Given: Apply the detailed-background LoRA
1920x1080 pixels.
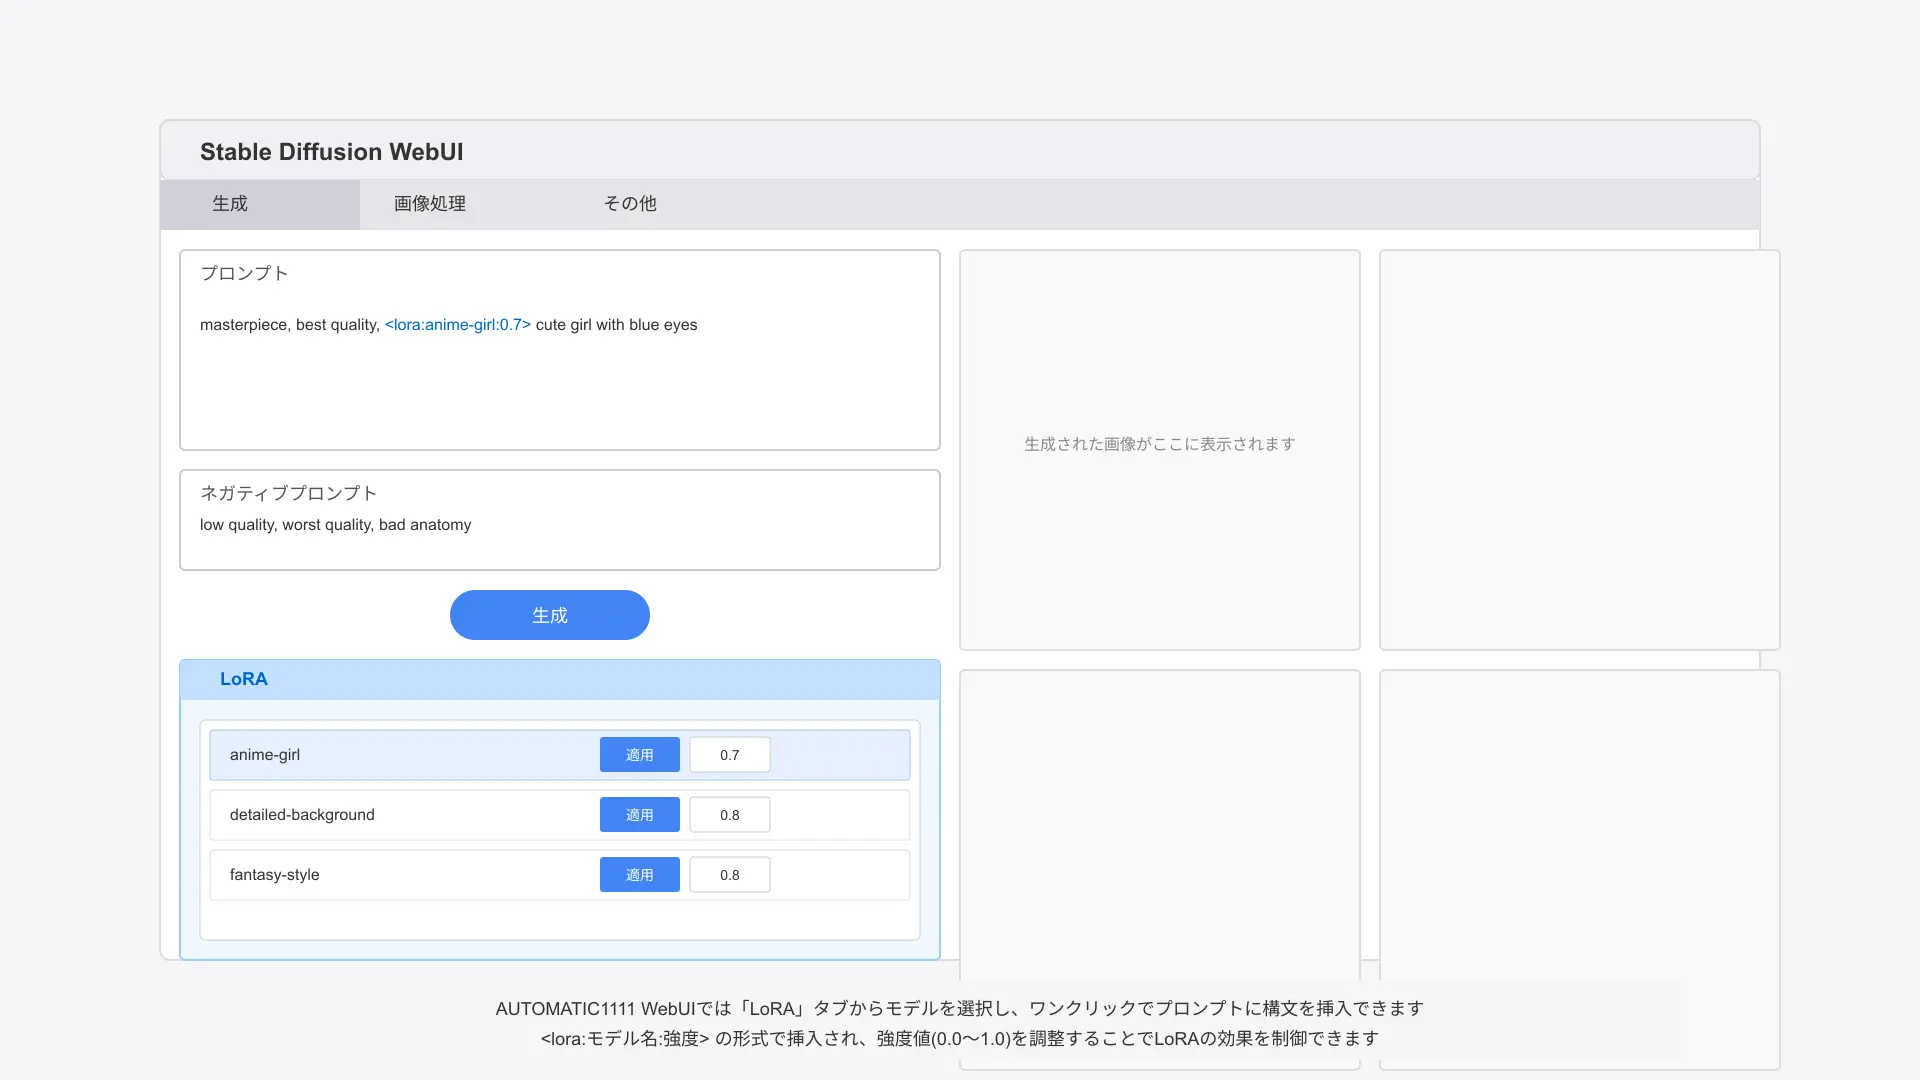Looking at the screenshot, I should pos(640,815).
